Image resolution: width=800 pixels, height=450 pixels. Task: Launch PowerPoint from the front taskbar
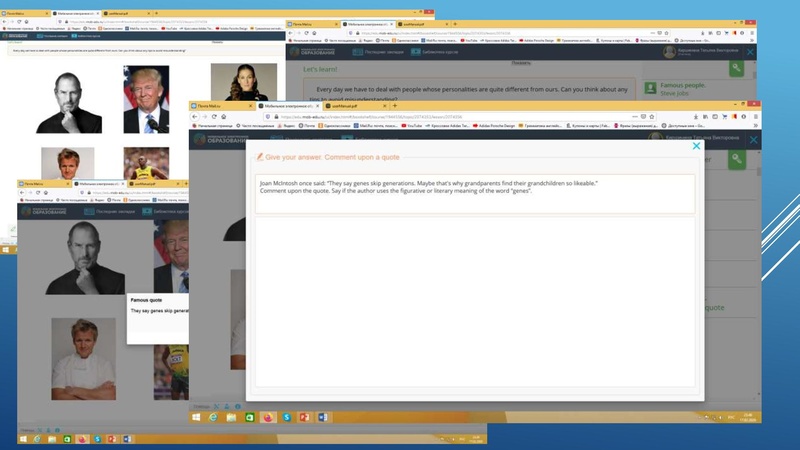click(x=304, y=416)
